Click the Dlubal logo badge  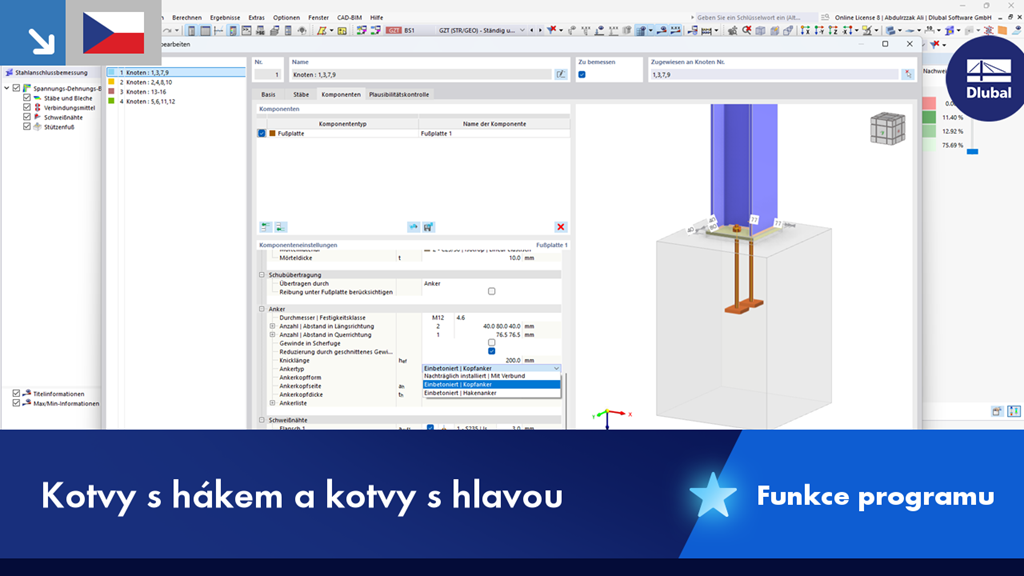(x=987, y=78)
